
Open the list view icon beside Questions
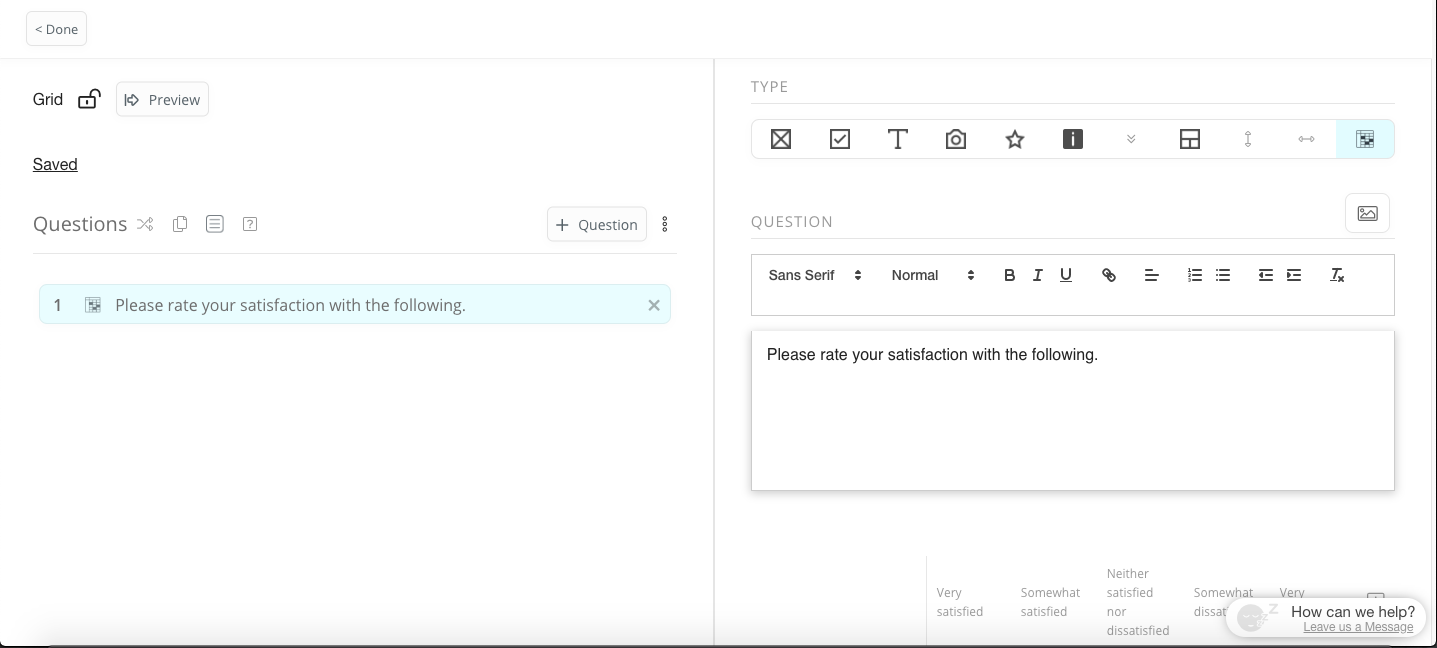(215, 224)
